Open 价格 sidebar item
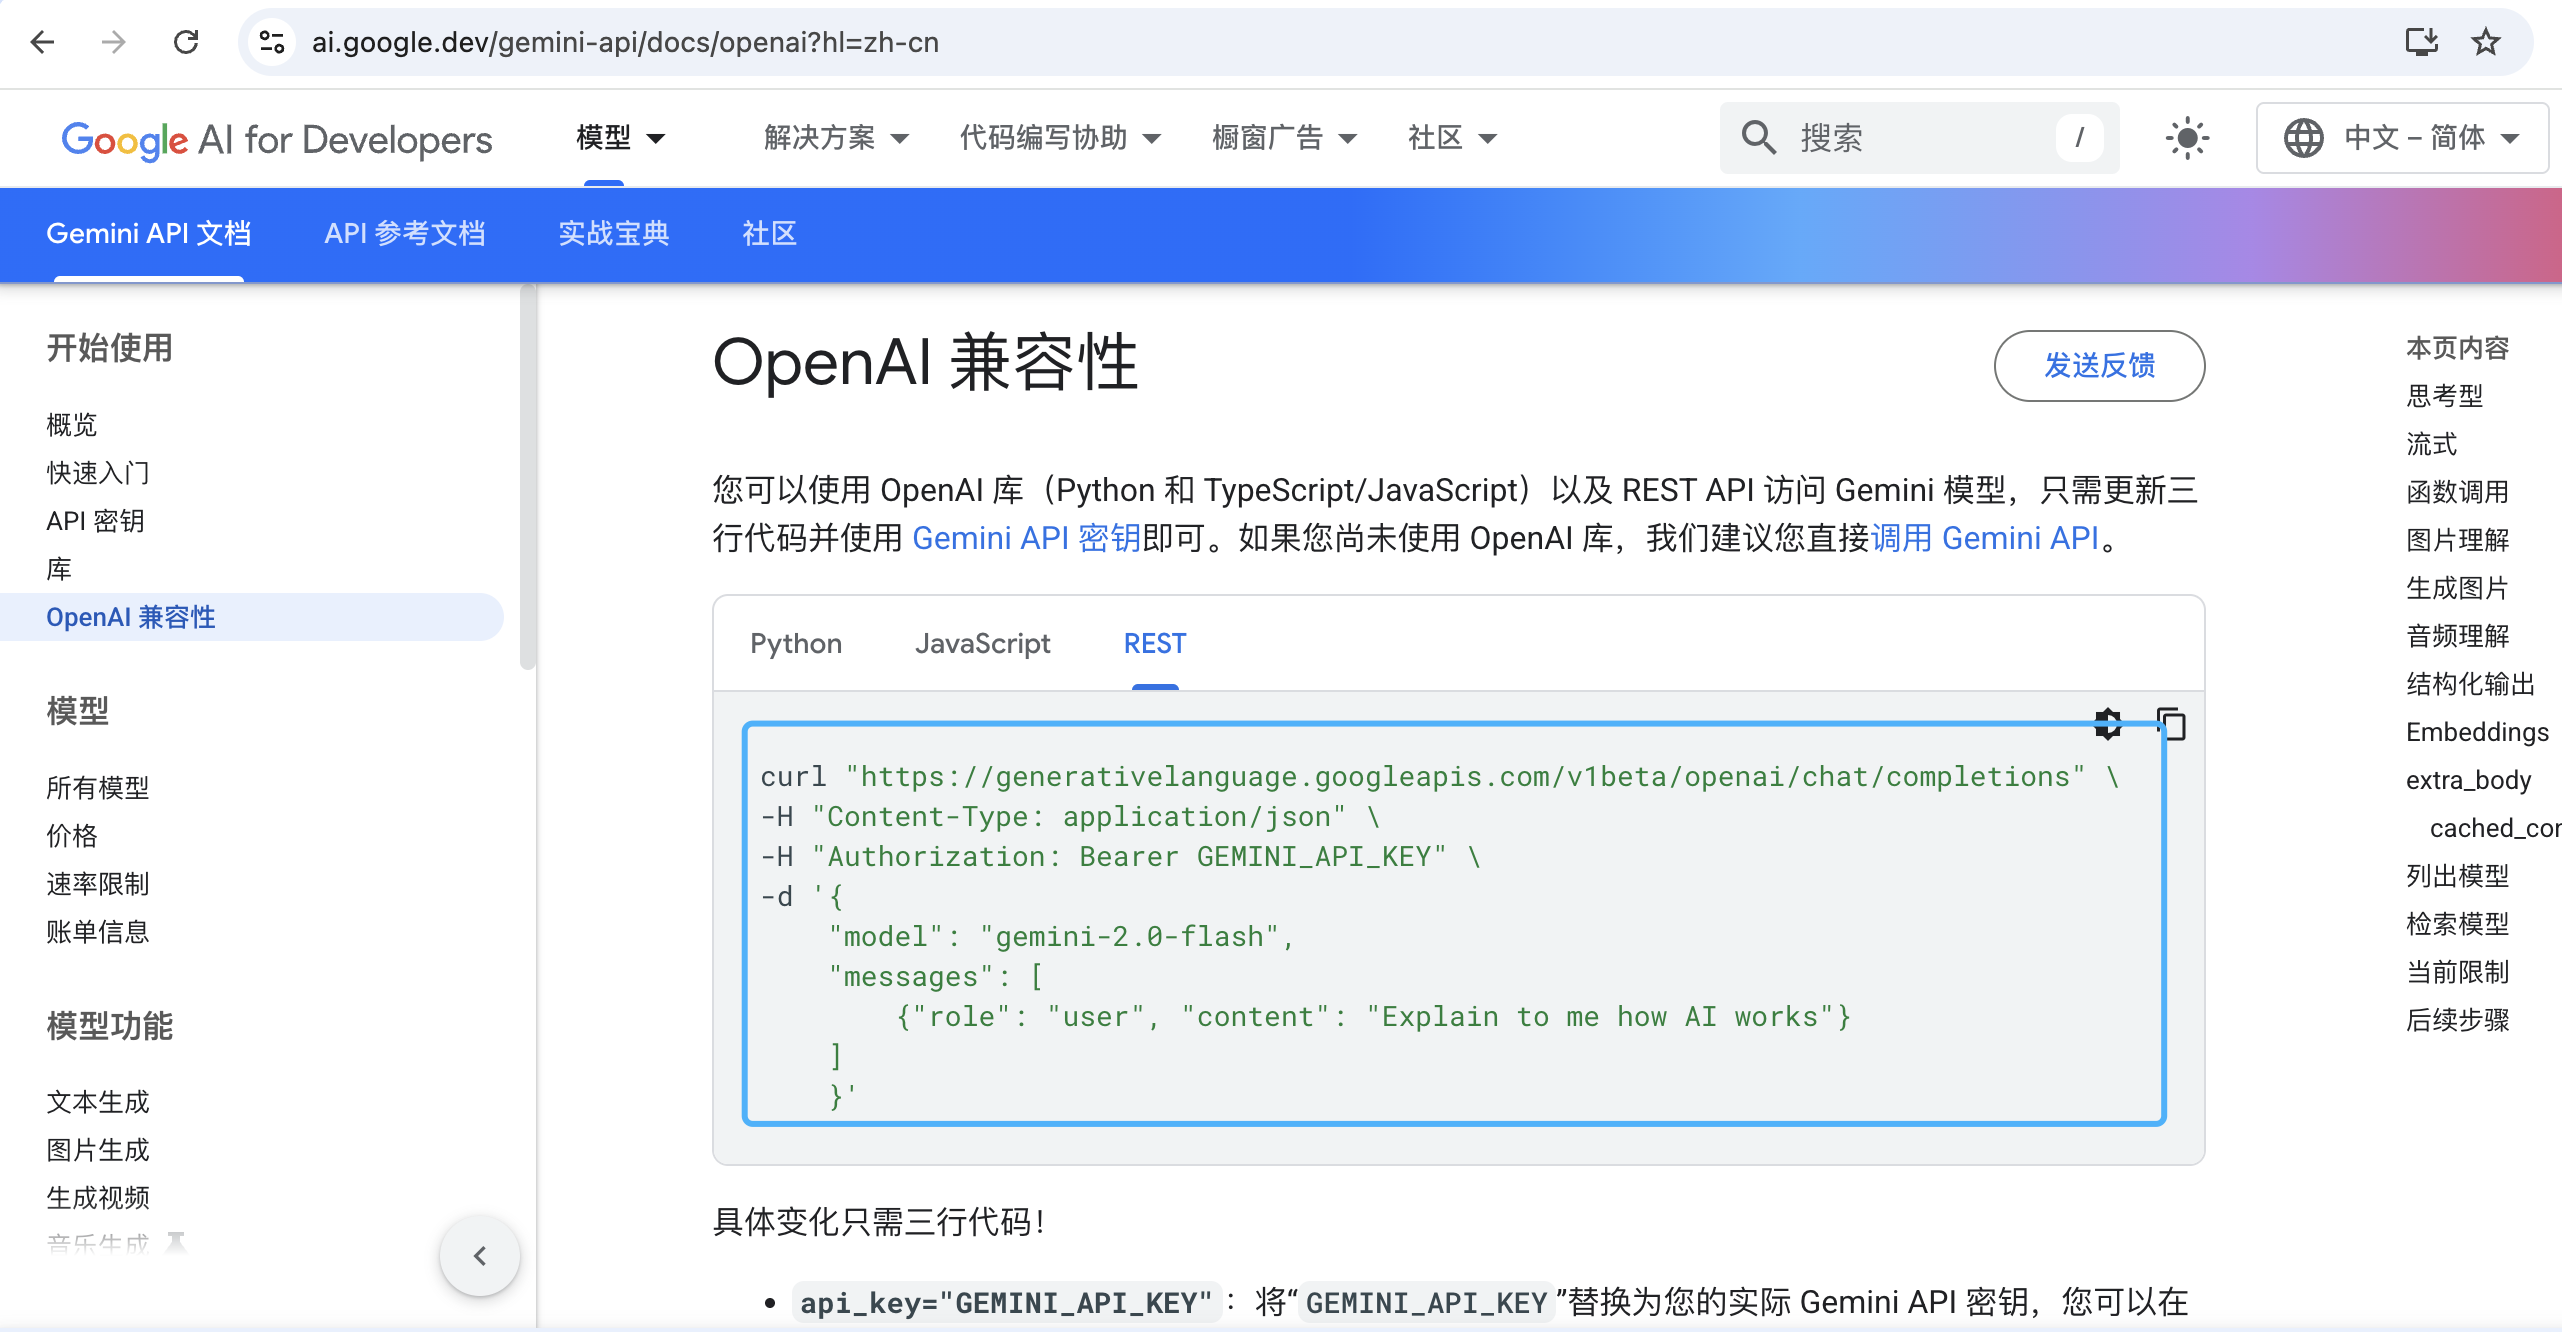Screen dimensions: 2562x1332 click(x=72, y=836)
